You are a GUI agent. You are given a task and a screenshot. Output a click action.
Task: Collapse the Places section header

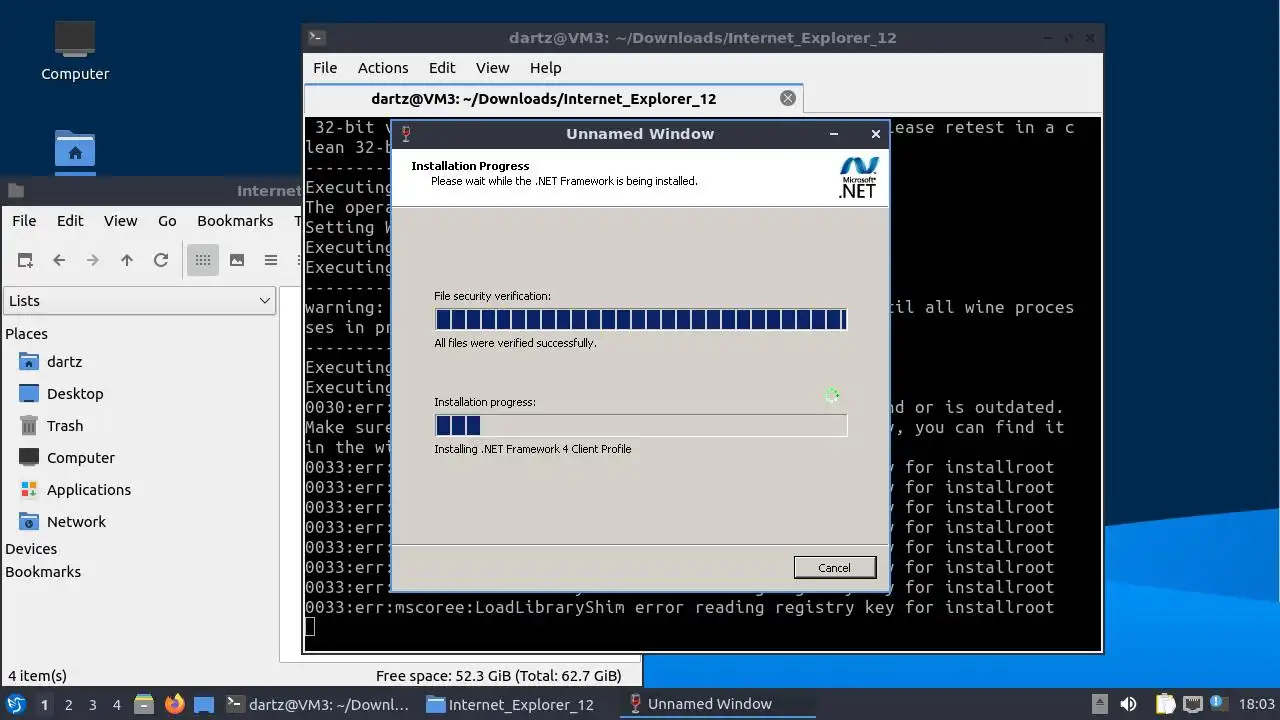pyautogui.click(x=27, y=334)
